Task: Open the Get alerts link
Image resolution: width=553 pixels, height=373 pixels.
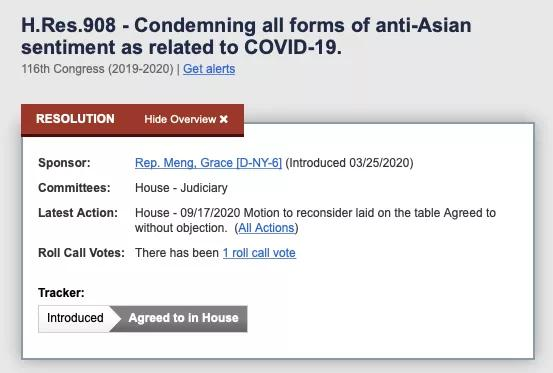Action: coord(209,69)
